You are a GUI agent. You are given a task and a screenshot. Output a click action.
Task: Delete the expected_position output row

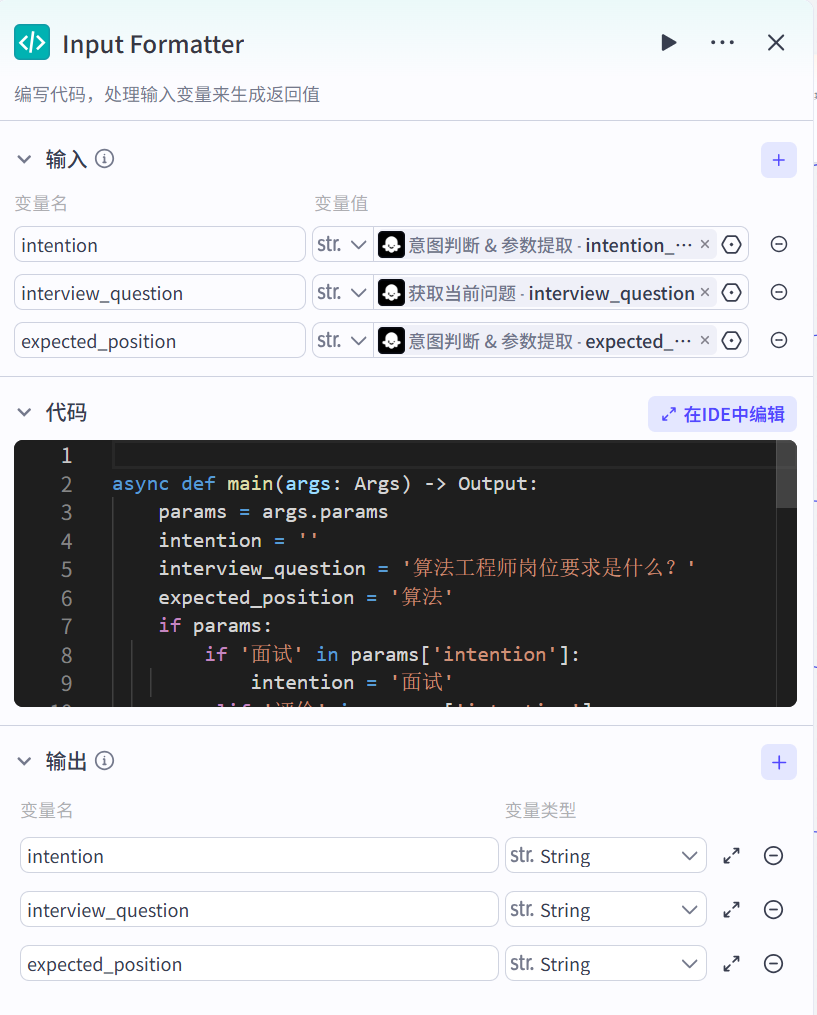773,964
